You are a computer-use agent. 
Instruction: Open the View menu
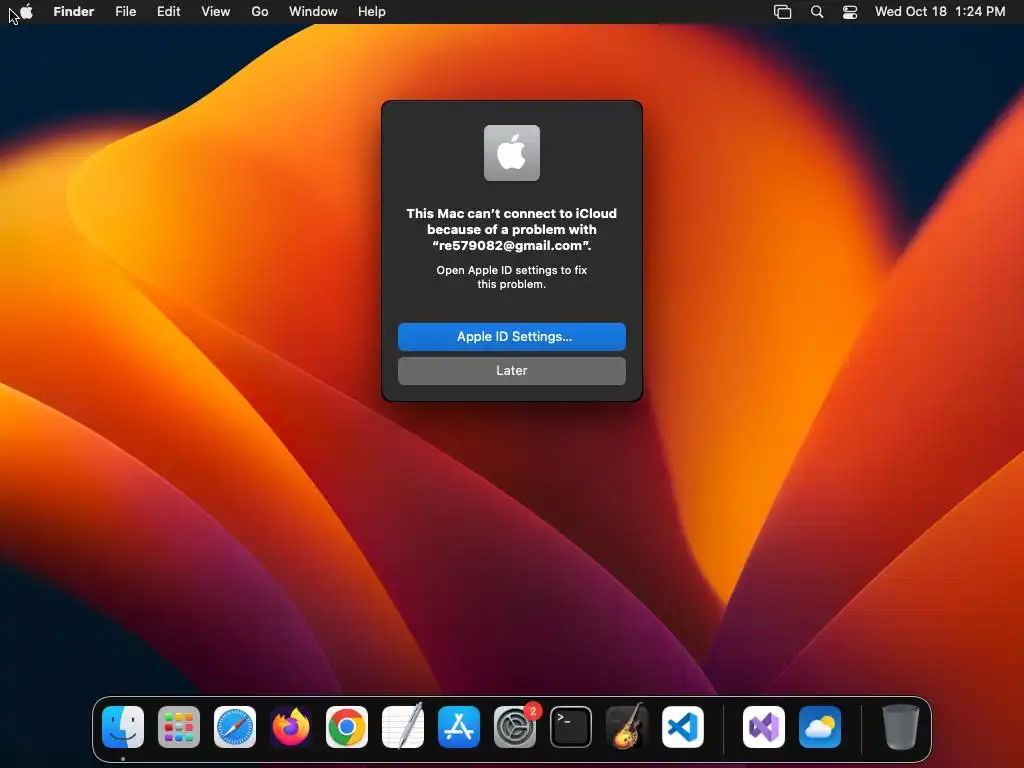(x=216, y=12)
